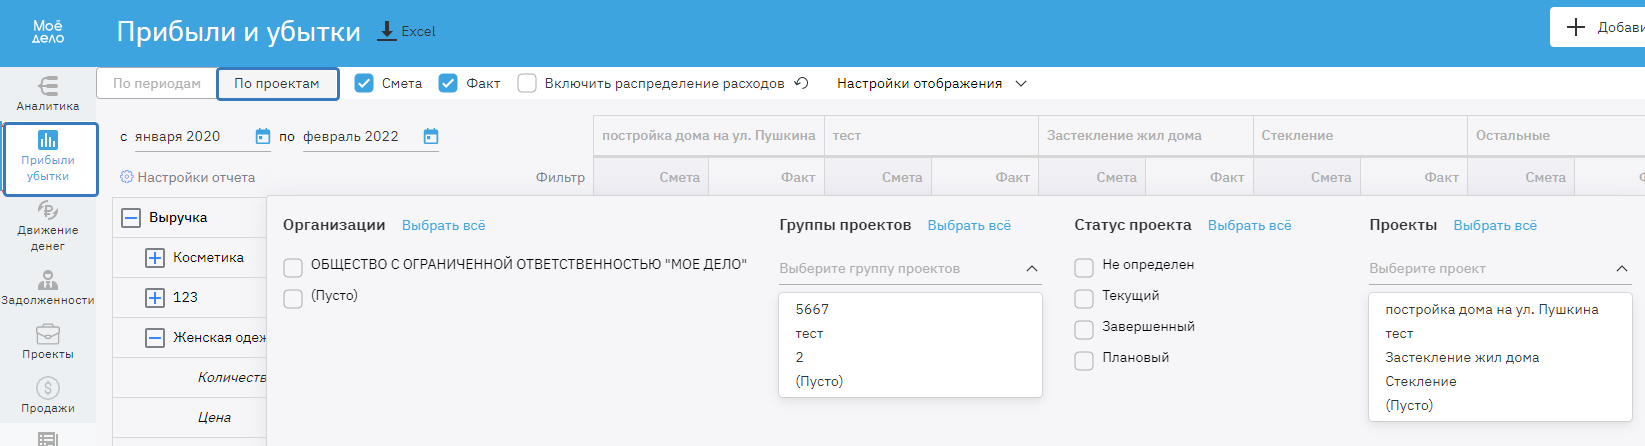
Task: Open the Аналитика sidebar section
Action: click(48, 93)
